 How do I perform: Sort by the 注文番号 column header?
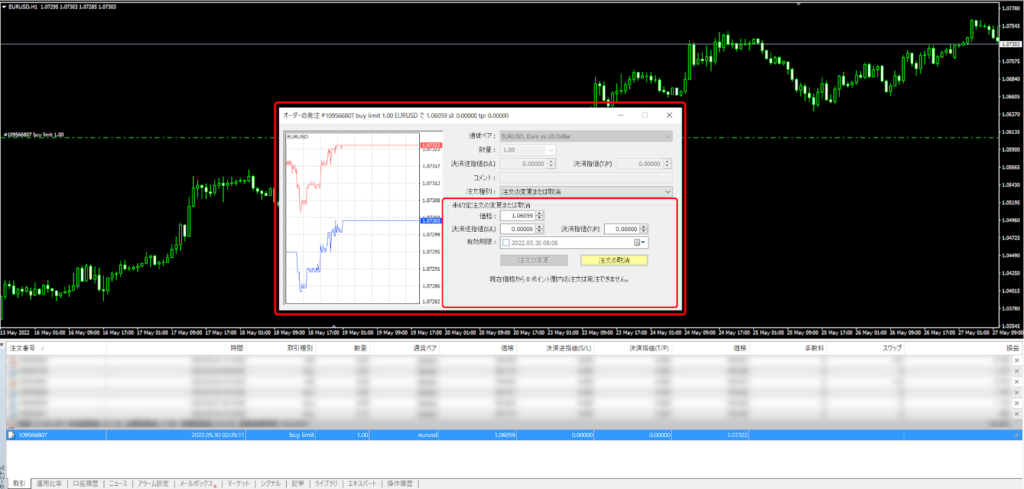56,348
